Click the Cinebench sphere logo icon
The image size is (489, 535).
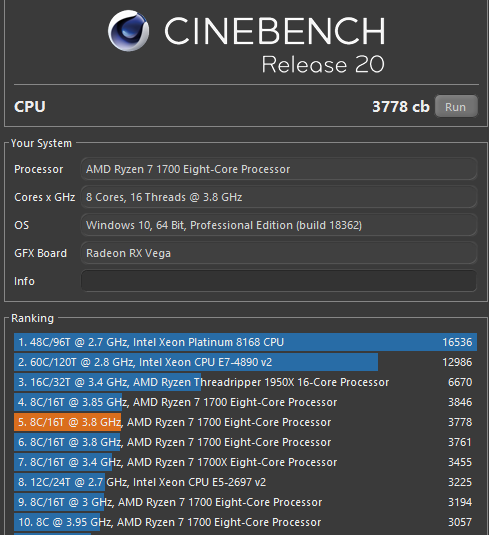coord(128,31)
